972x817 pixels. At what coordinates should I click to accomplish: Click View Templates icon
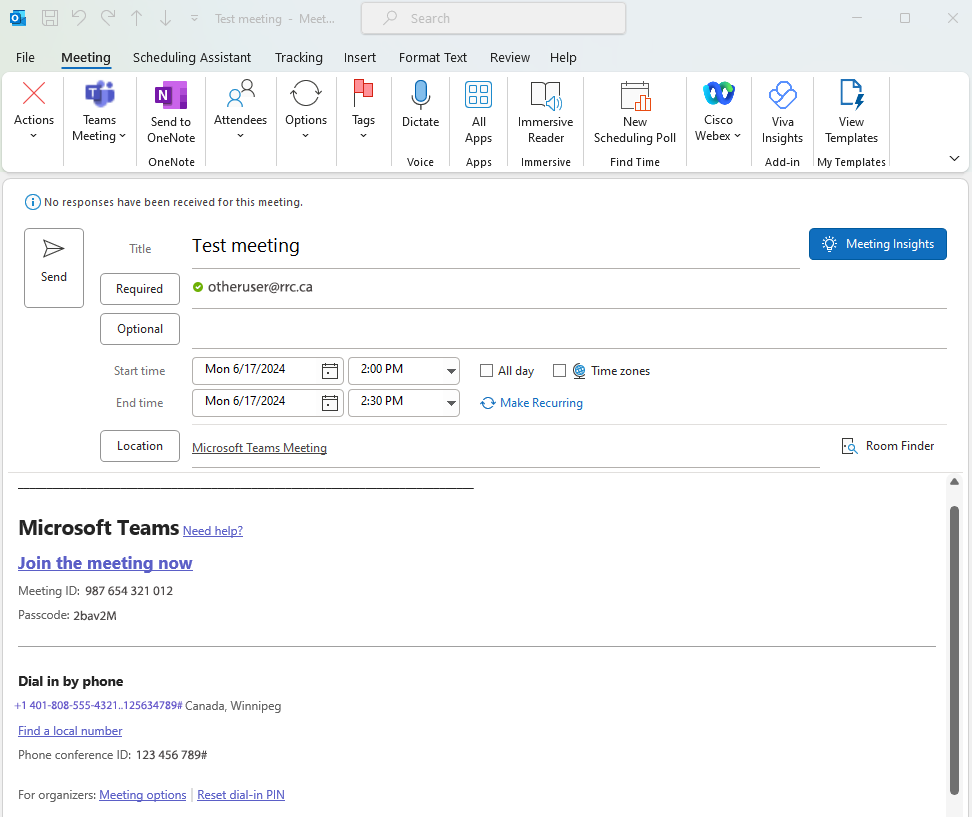[x=851, y=98]
